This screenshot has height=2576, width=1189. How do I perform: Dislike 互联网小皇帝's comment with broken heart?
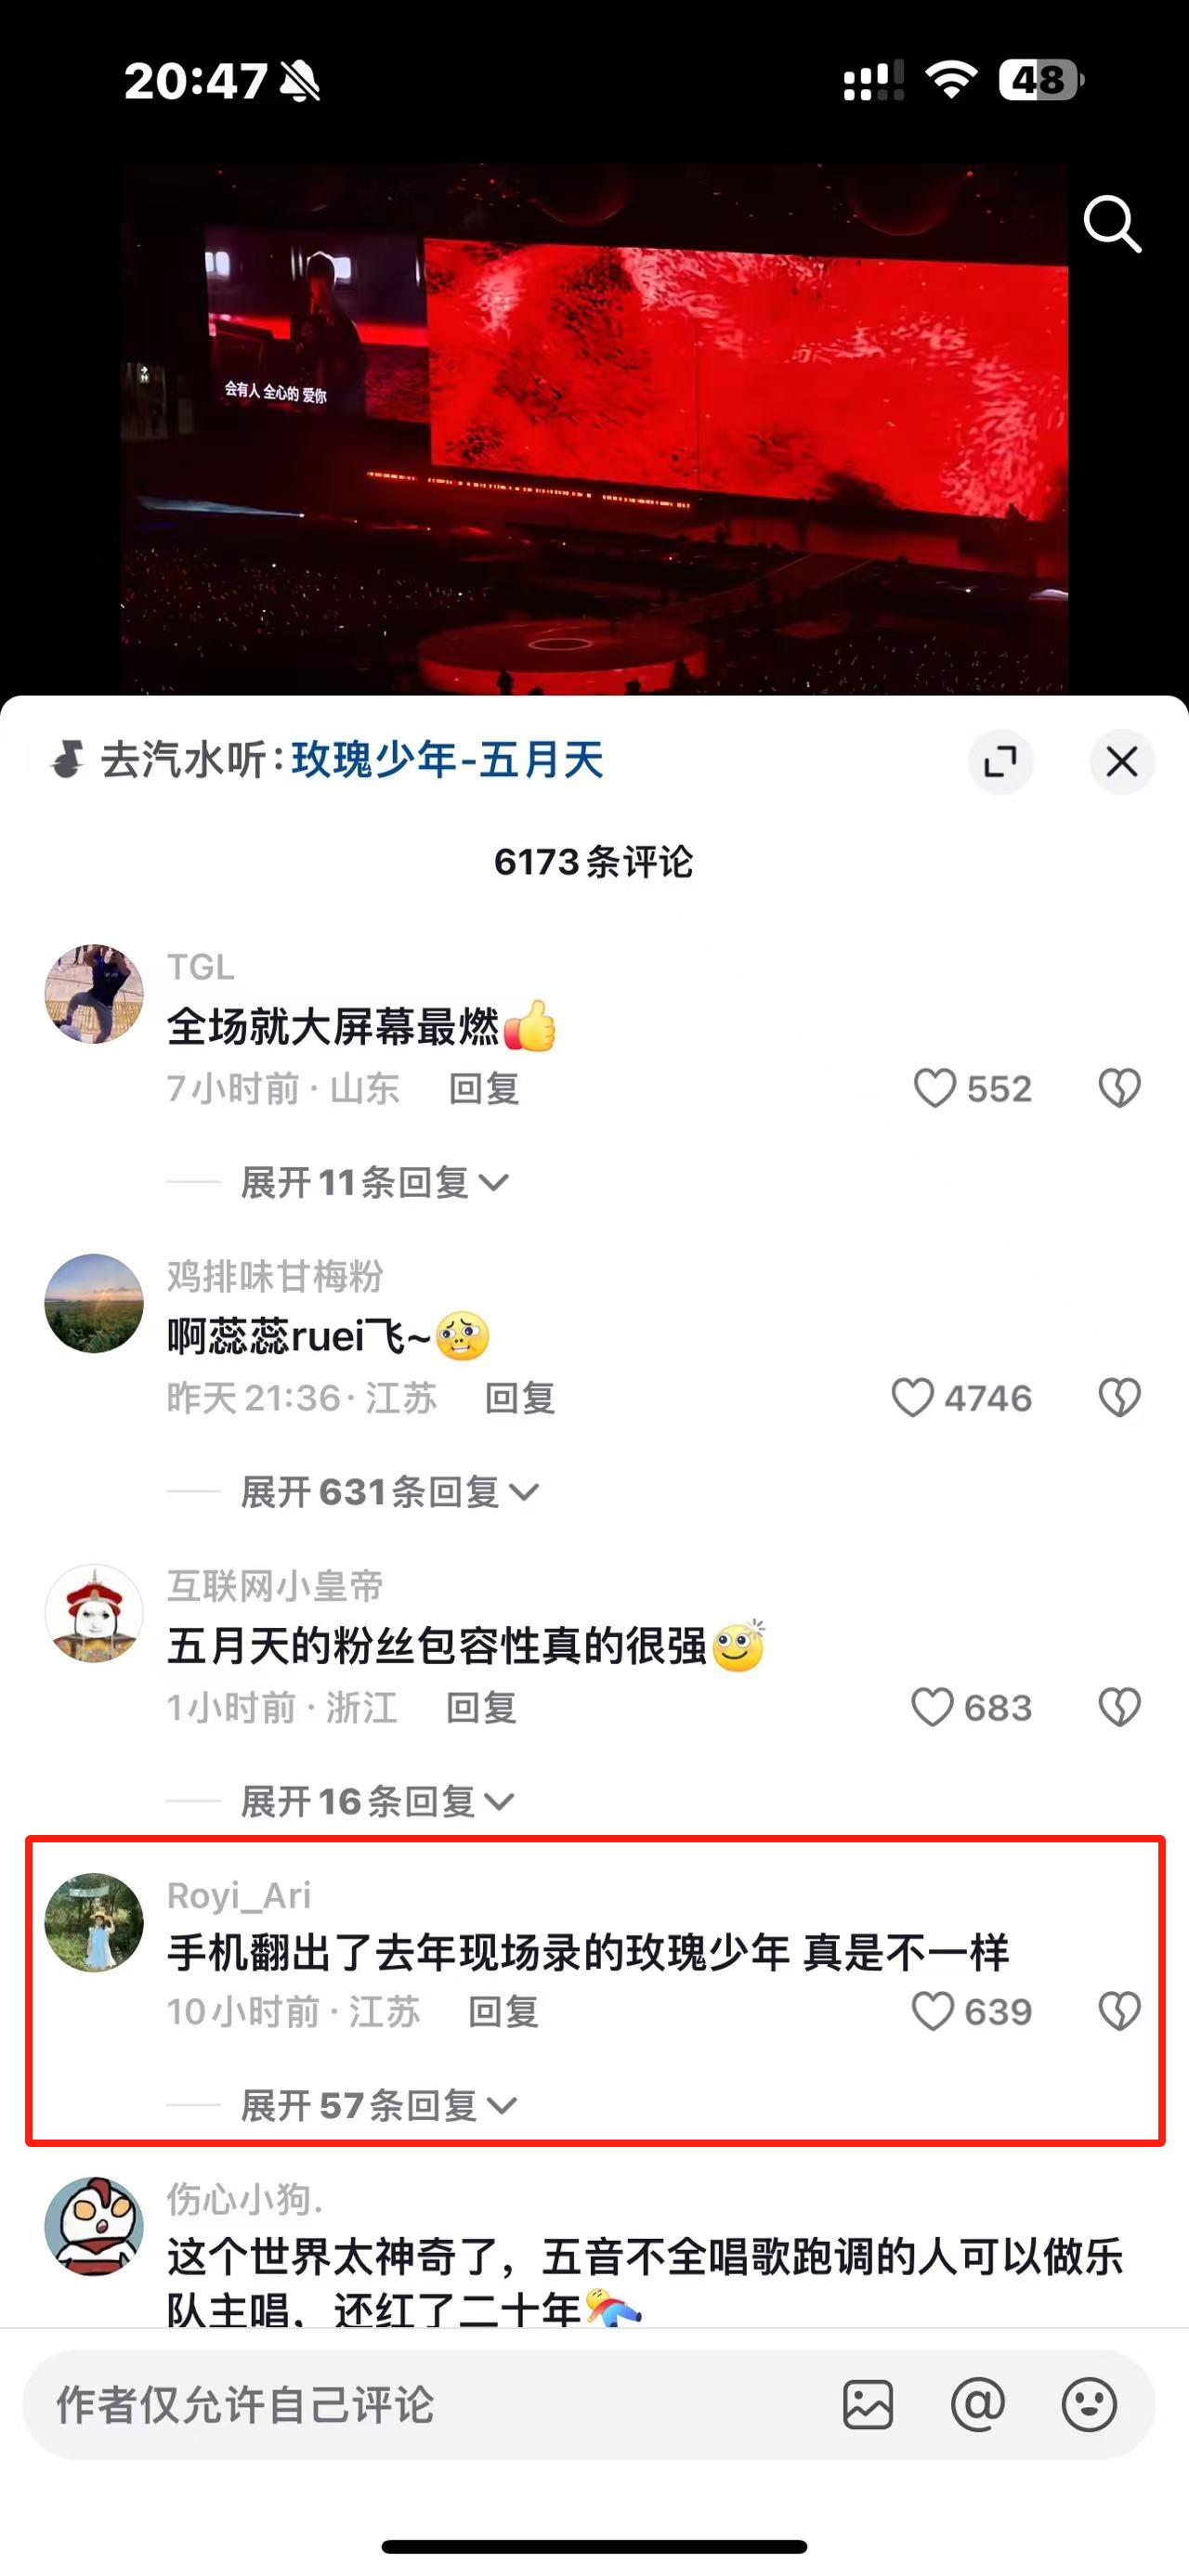click(1119, 1707)
